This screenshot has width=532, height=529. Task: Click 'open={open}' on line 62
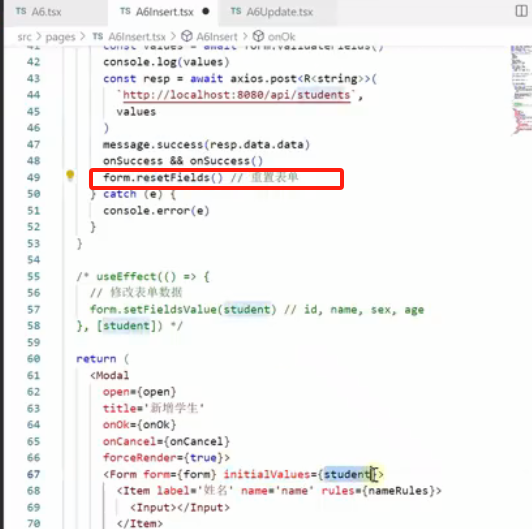click(139, 392)
